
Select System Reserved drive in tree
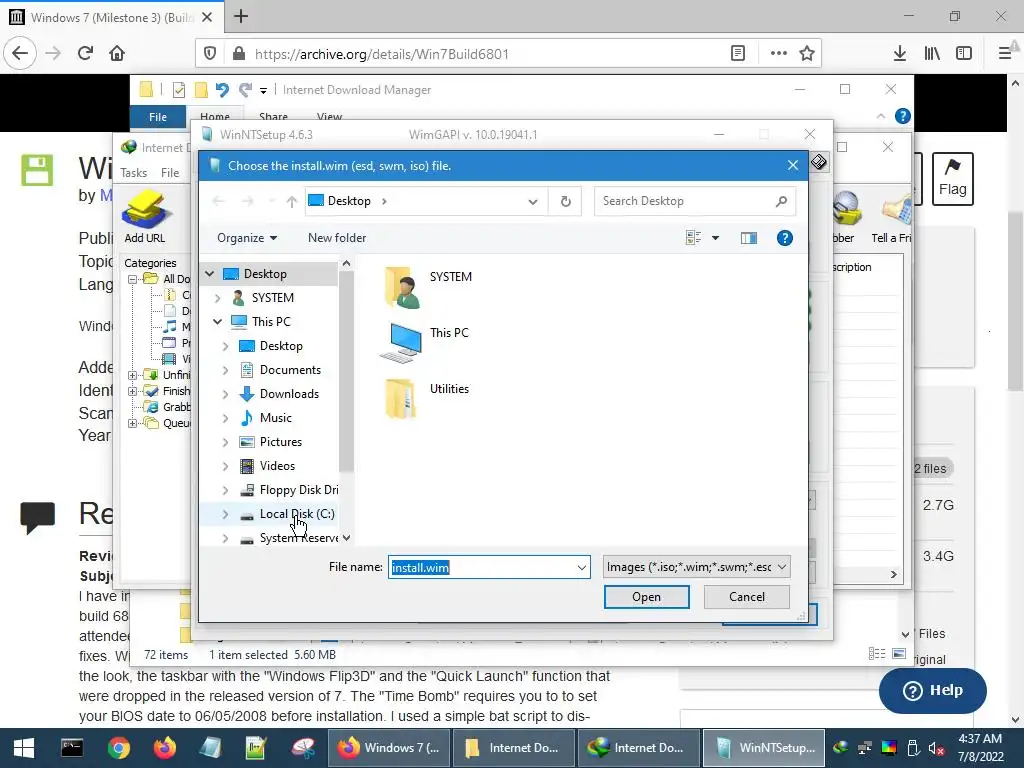(298, 538)
